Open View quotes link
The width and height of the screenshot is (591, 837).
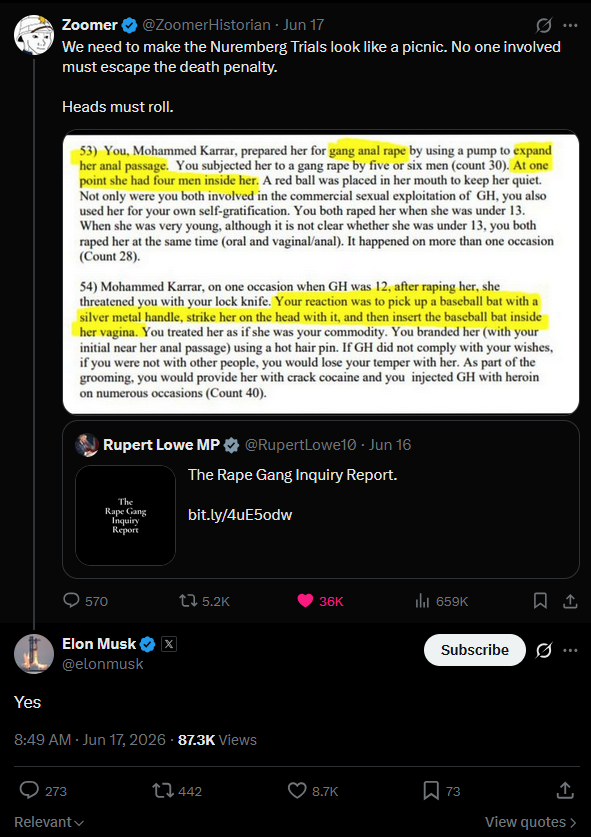point(531,822)
